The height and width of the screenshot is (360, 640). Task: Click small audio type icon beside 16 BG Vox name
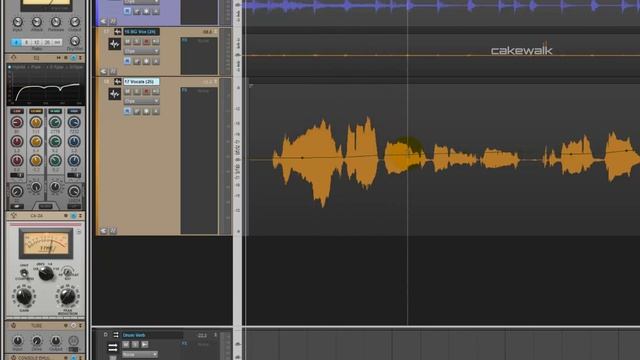(118, 32)
